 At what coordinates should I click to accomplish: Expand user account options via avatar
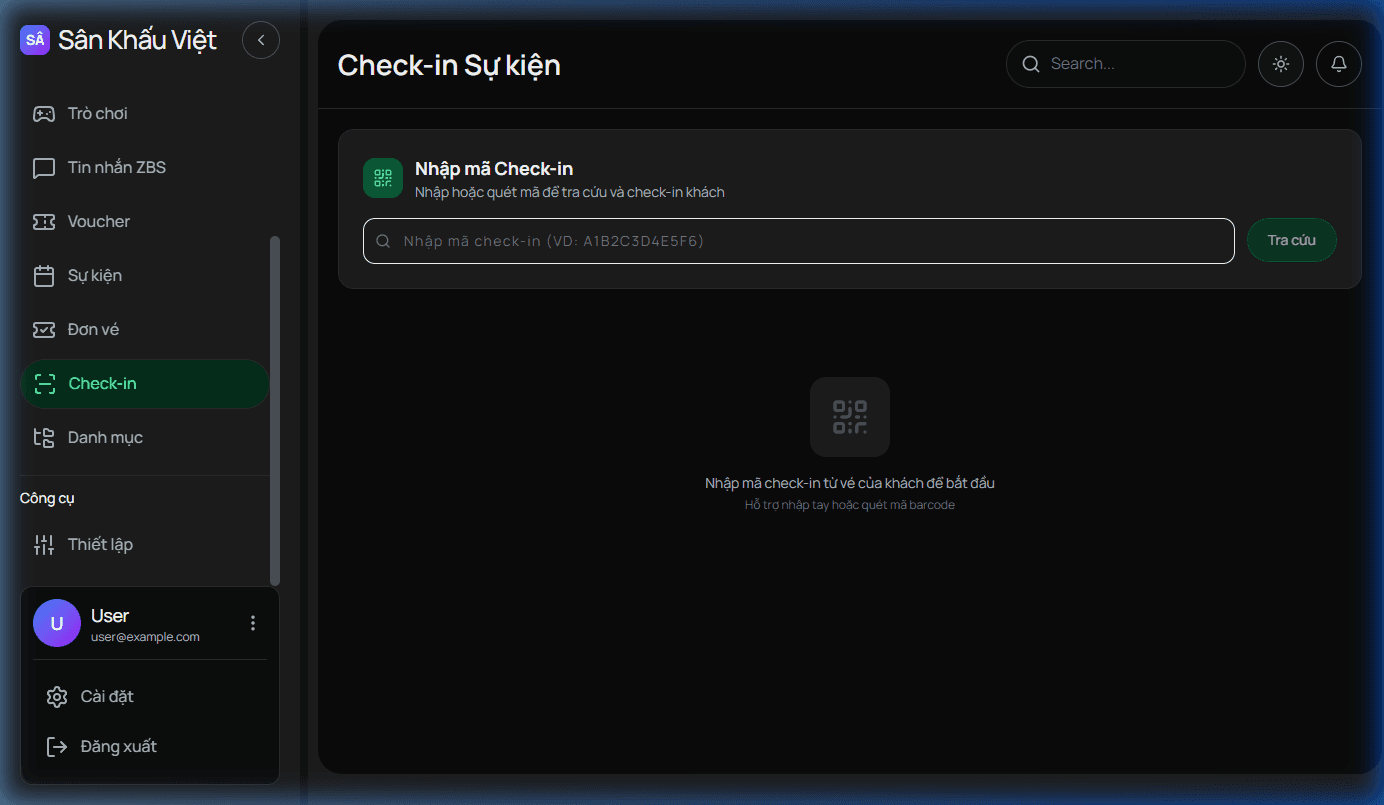coord(57,623)
